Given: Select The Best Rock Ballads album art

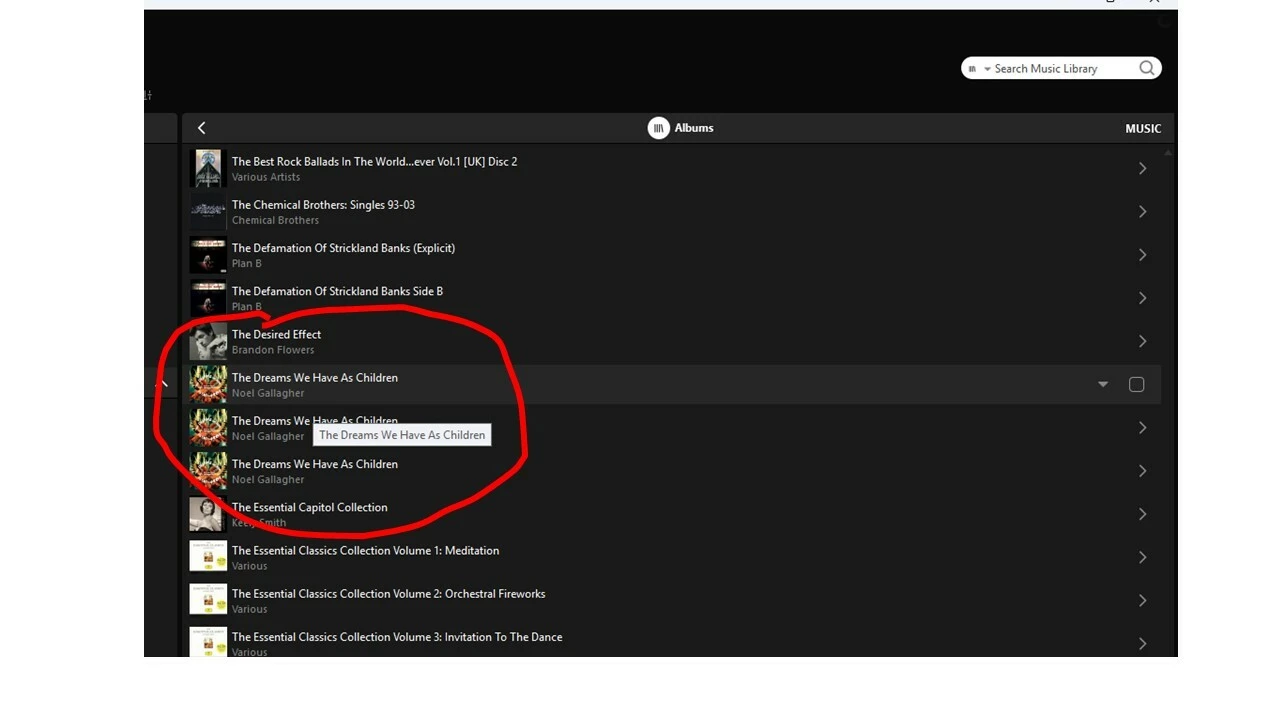Looking at the screenshot, I should 208,168.
